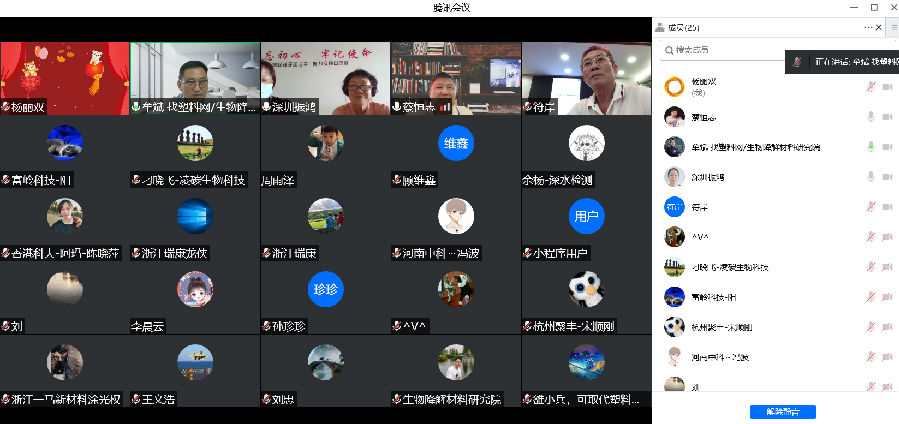Open the hamburger menu at the top right
This screenshot has height=424, width=899.
(894, 28)
